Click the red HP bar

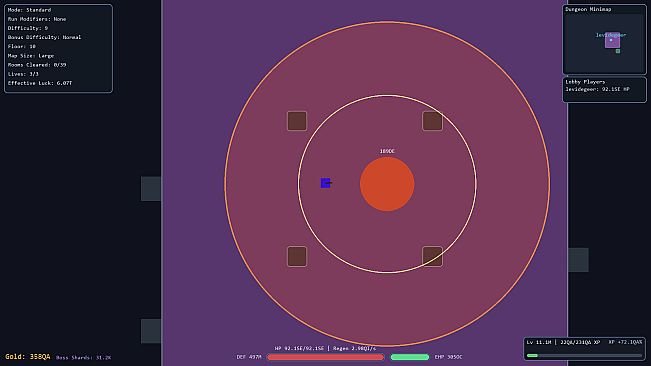pos(326,357)
